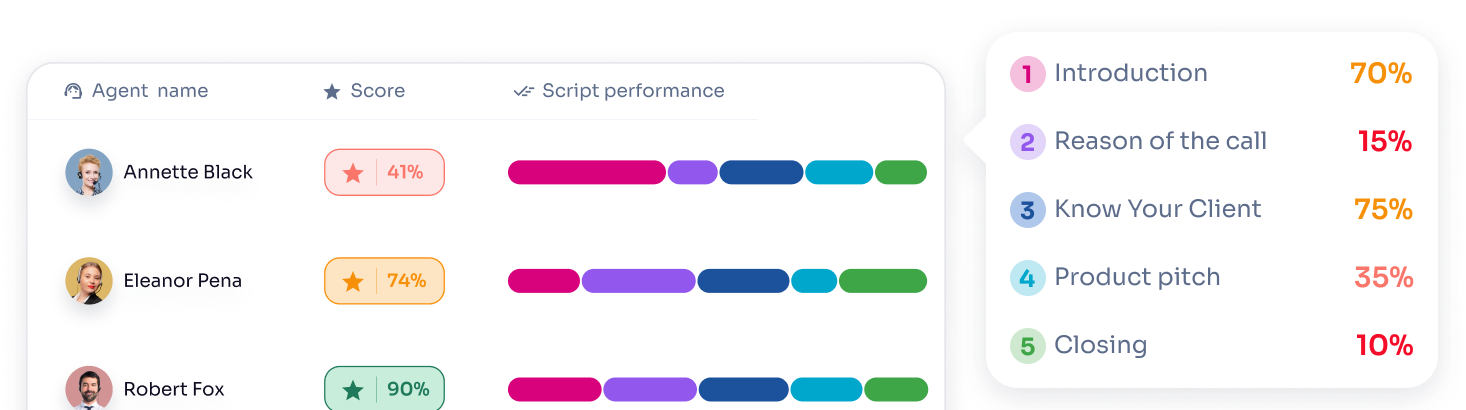Click Eleanor Pena's 74% score badge
This screenshot has width=1466, height=410.
coord(384,281)
